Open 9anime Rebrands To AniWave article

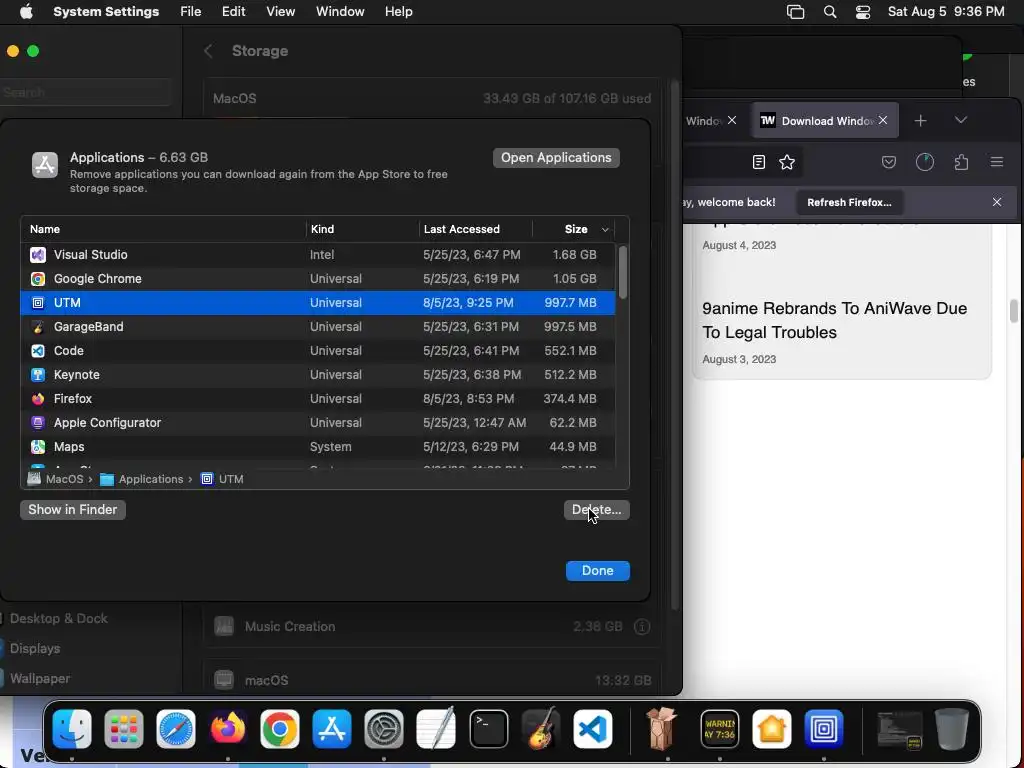835,320
